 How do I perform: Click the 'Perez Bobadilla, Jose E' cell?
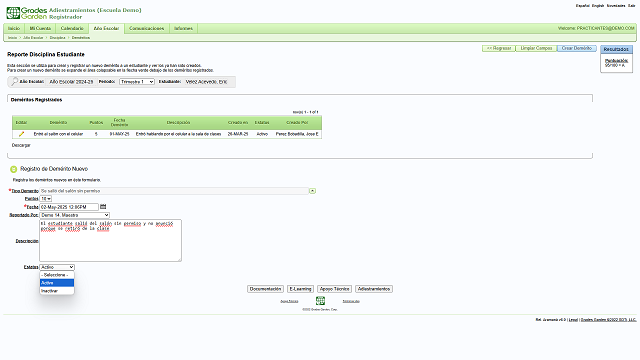(x=297, y=134)
